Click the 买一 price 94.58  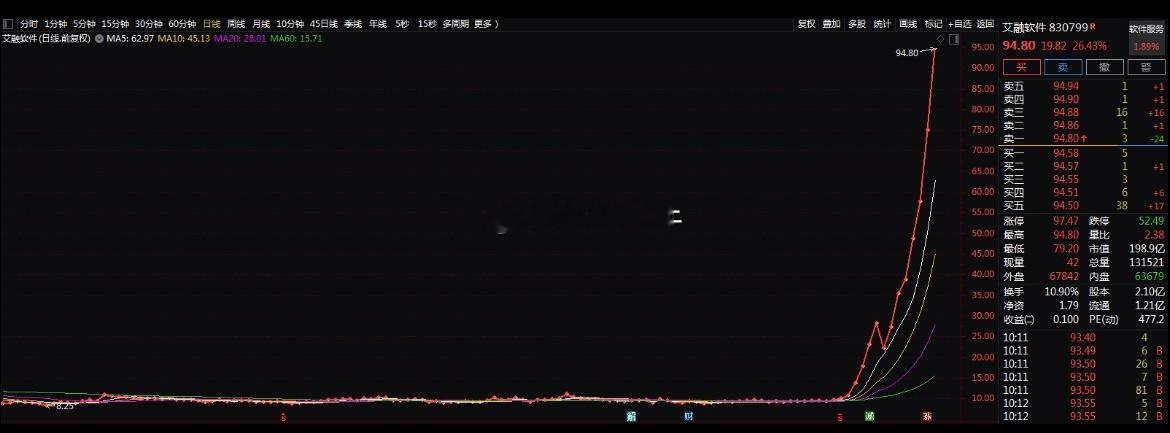click(x=1066, y=154)
